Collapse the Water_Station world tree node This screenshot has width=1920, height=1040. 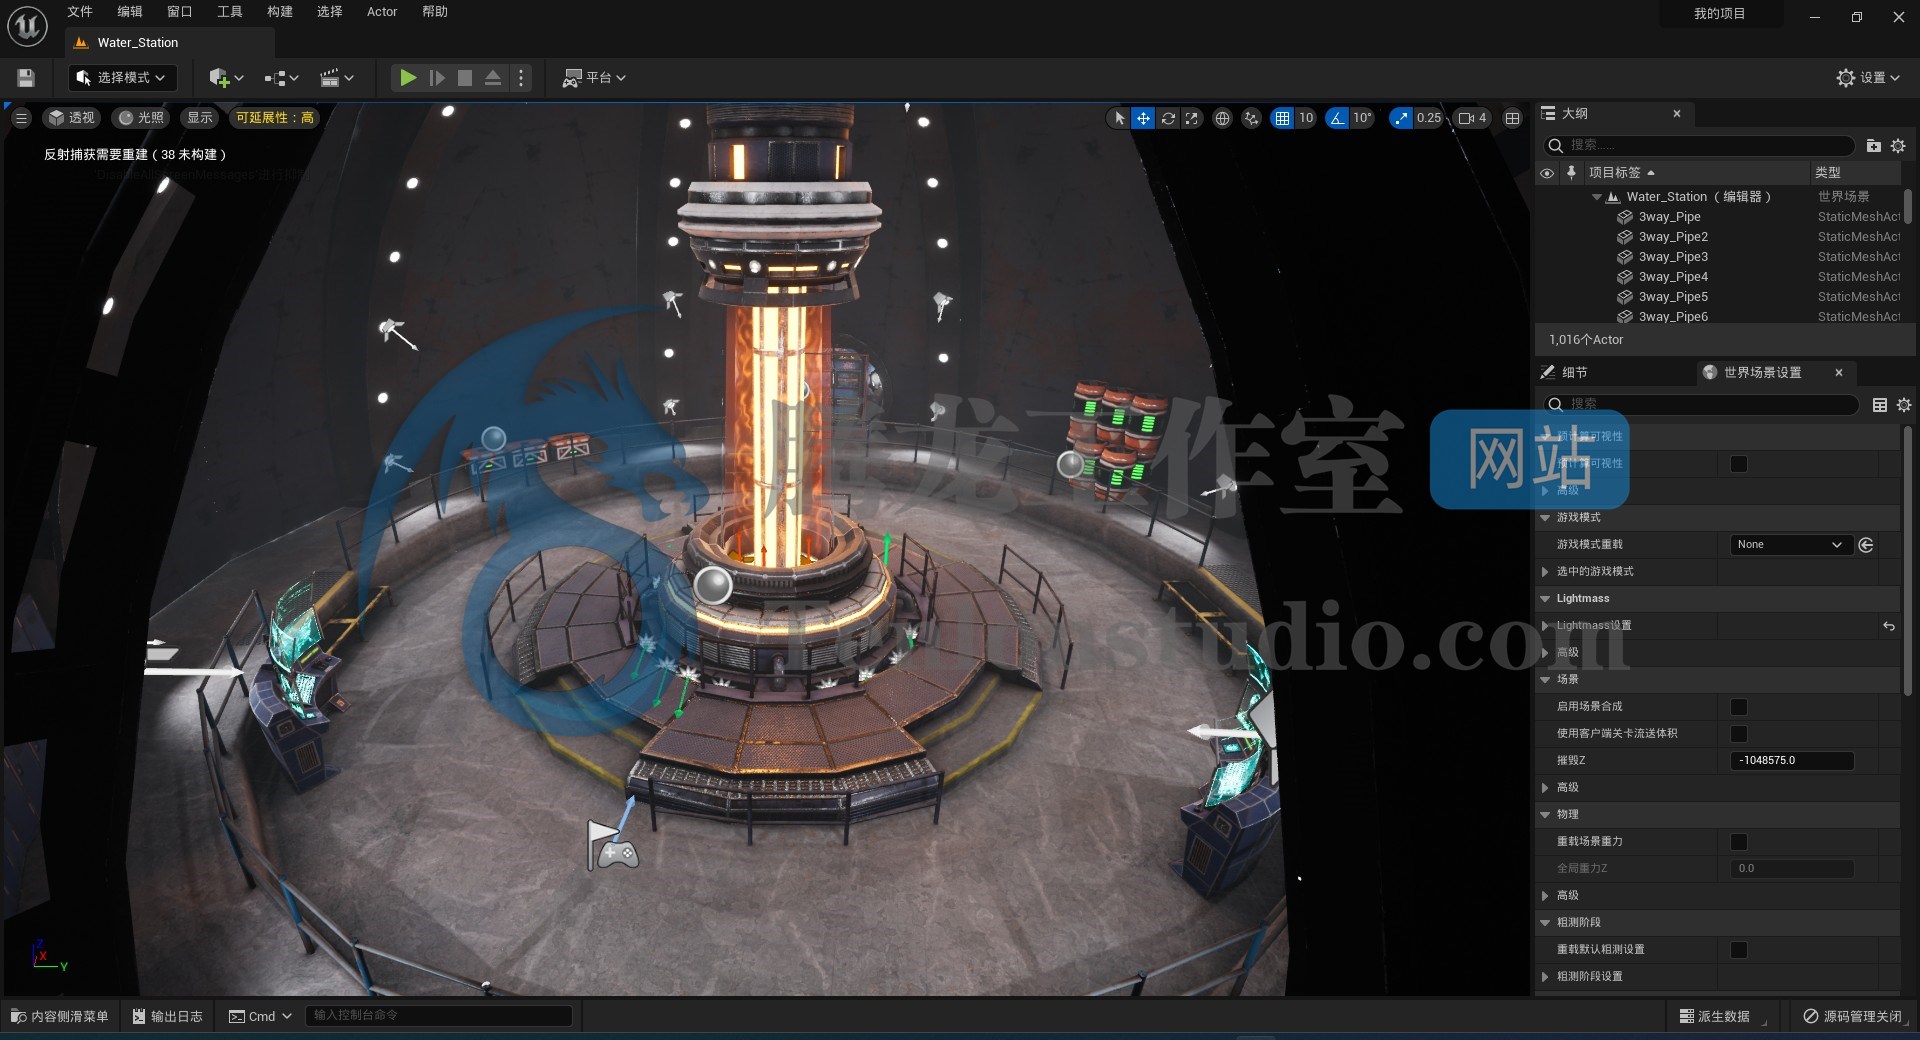coord(1597,197)
